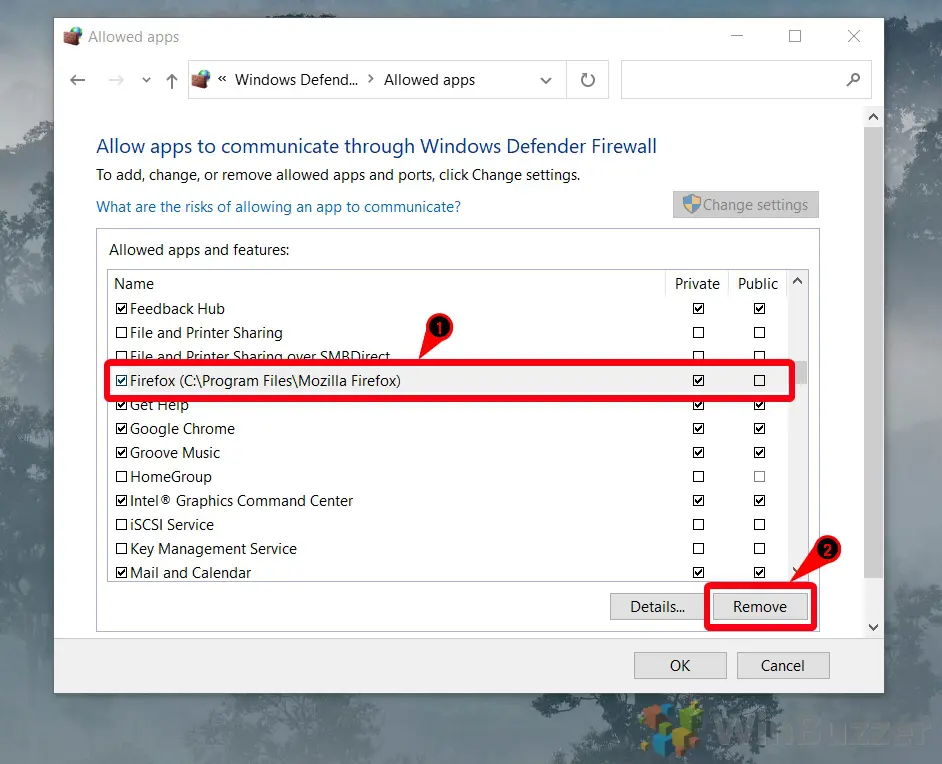Go back with the back arrow
Screen dimensions: 942x764
coord(77,80)
